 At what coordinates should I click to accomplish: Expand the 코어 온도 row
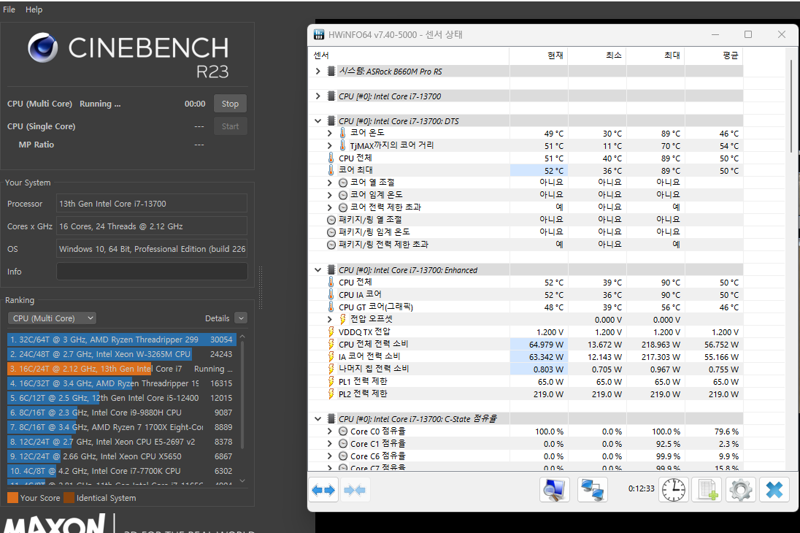[330, 133]
